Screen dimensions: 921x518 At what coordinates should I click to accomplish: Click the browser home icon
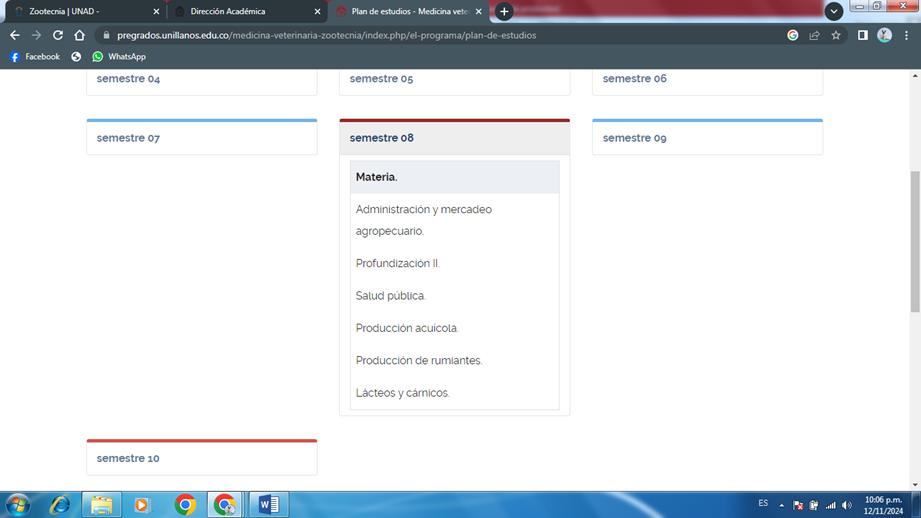(x=80, y=35)
